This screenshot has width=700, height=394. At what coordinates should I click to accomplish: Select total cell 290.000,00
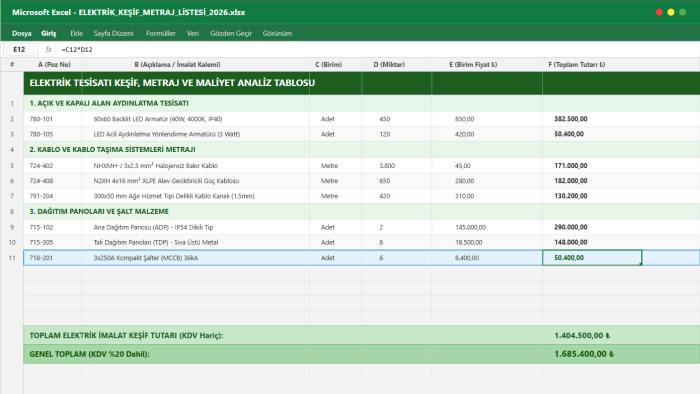(571, 227)
